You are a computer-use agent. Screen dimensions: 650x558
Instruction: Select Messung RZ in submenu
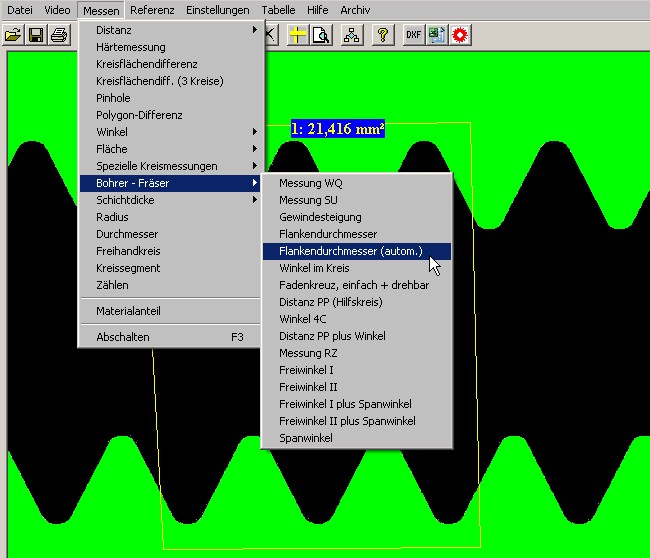(357, 353)
